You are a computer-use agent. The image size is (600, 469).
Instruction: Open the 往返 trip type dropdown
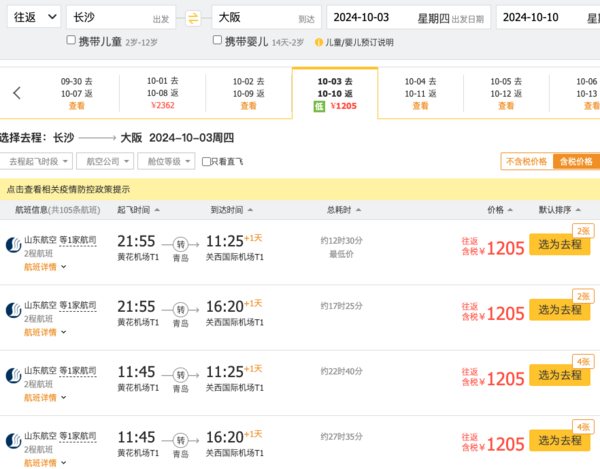point(34,17)
